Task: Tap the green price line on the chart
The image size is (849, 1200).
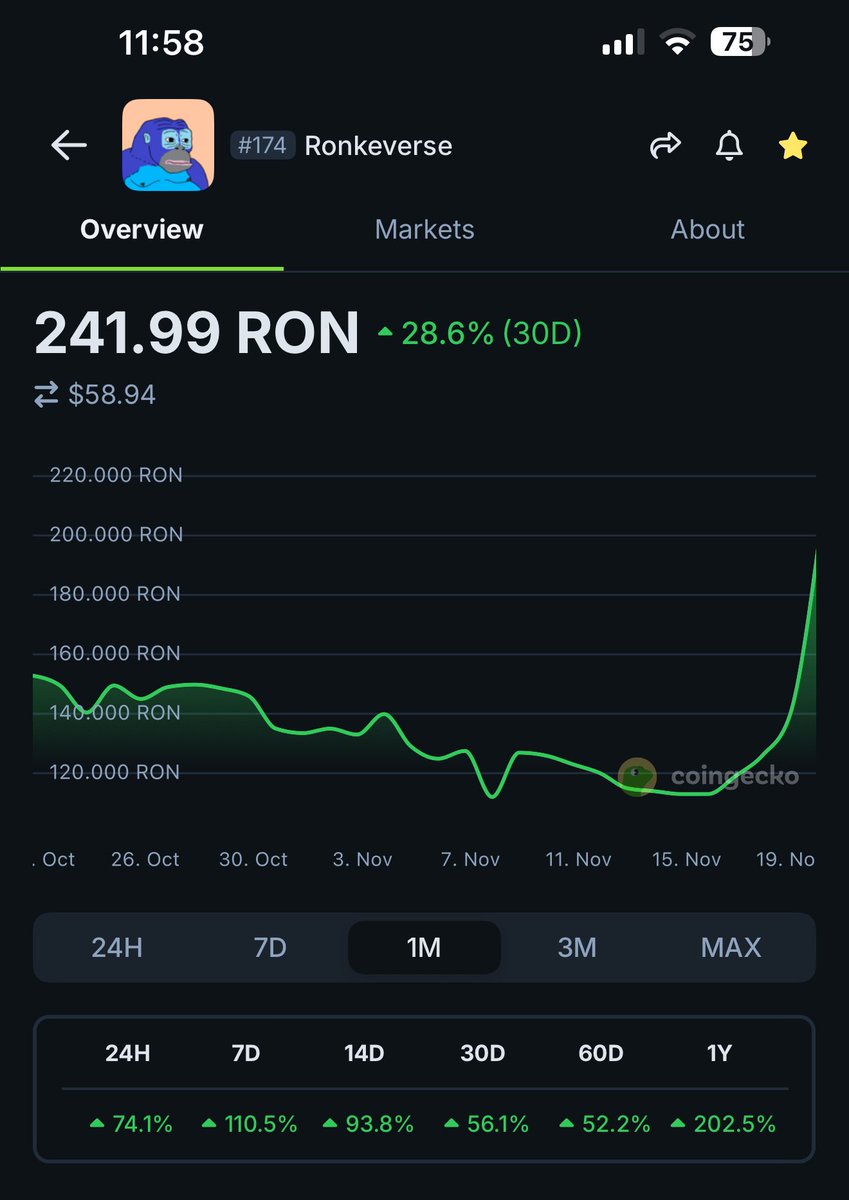Action: 300,730
